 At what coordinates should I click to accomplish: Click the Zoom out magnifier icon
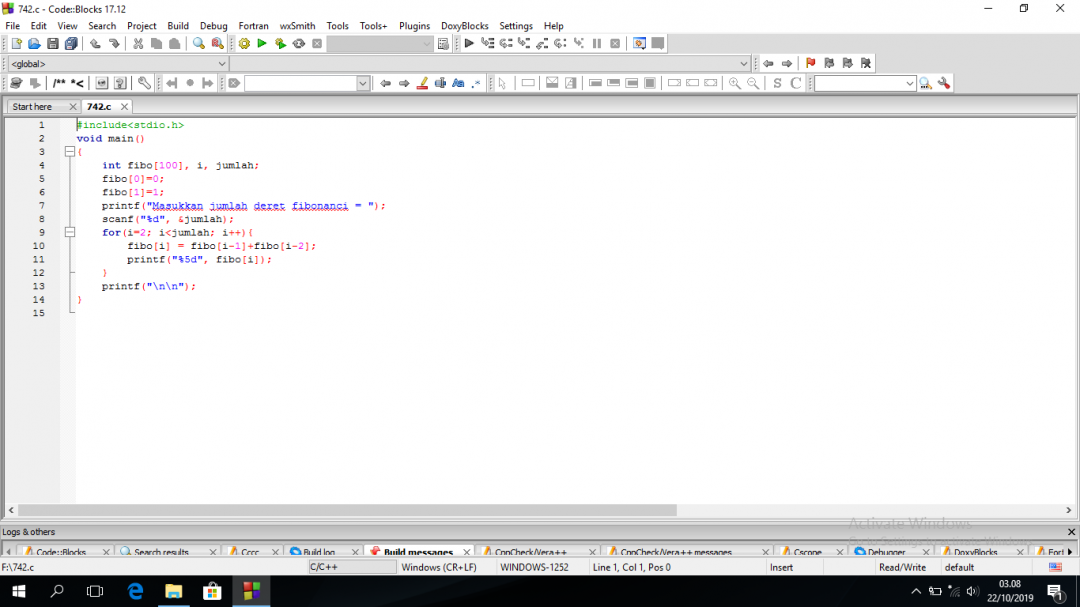pyautogui.click(x=754, y=83)
